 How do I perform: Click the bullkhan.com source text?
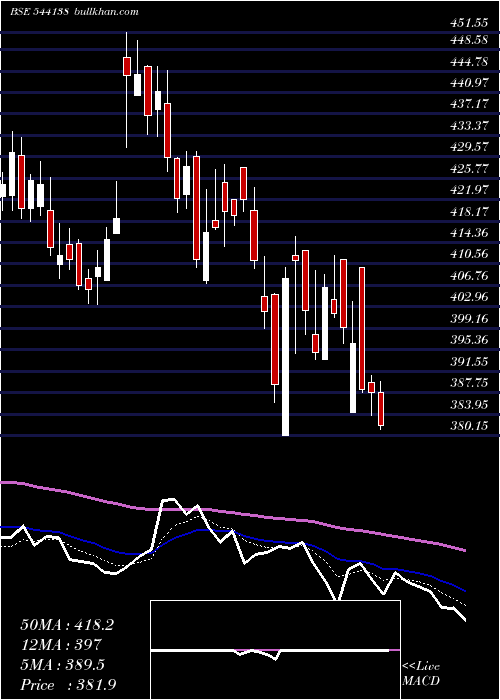105,12
